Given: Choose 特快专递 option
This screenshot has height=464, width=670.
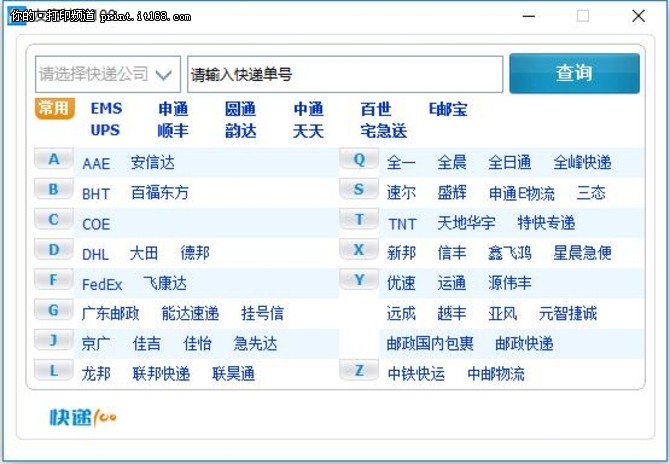Looking at the screenshot, I should [x=546, y=223].
